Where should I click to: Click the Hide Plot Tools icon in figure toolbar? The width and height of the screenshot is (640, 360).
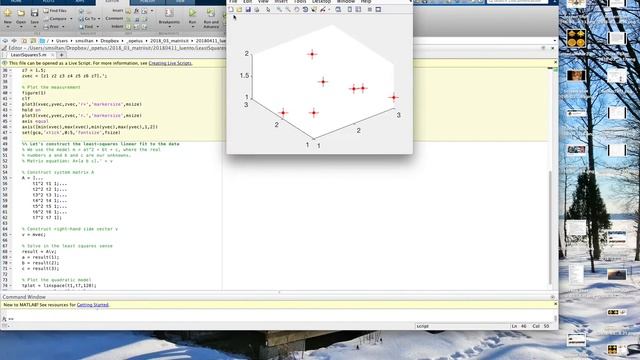coord(369,9)
